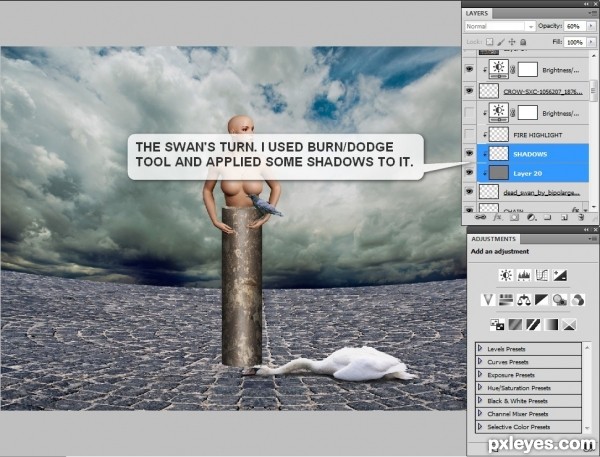Add a Color Balance adjustment
Screen dimensions: 600x457
[x=523, y=300]
